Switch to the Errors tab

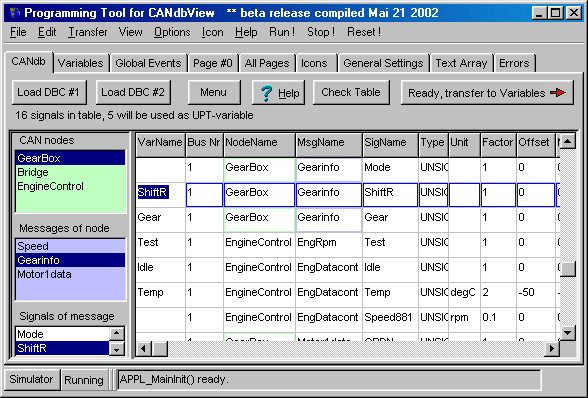(514, 63)
